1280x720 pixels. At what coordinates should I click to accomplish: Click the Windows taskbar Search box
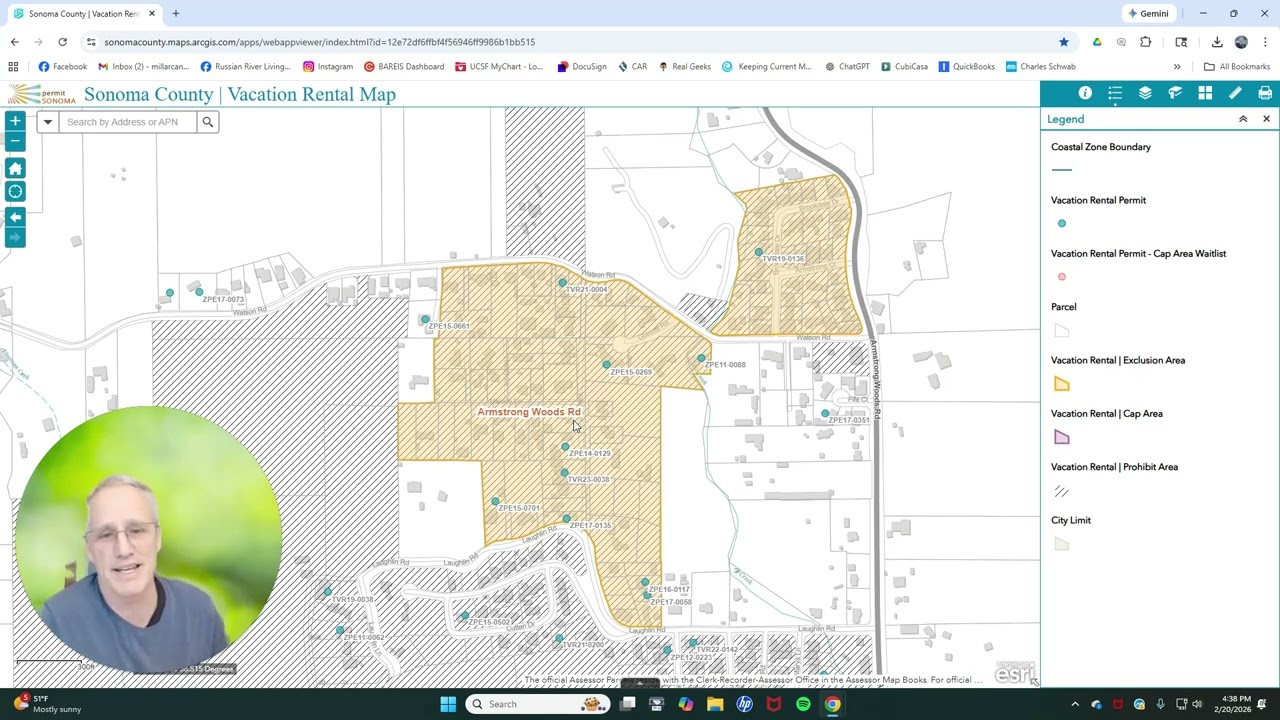click(538, 704)
